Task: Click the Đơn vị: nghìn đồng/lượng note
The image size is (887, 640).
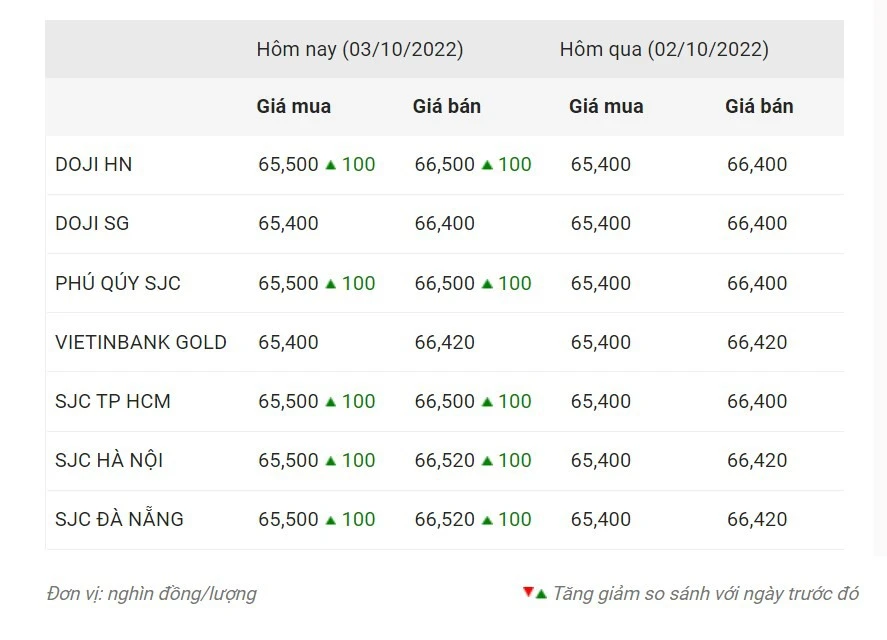Action: coord(151,594)
